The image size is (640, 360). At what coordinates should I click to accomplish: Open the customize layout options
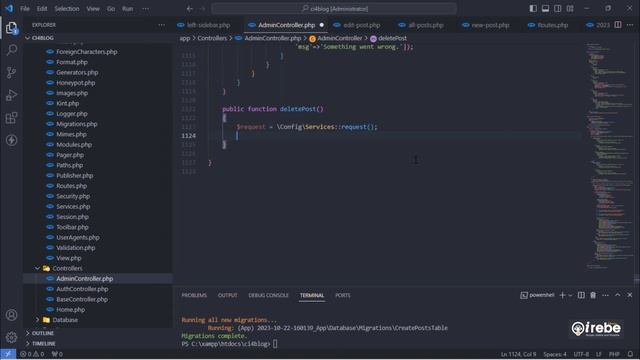click(x=570, y=9)
